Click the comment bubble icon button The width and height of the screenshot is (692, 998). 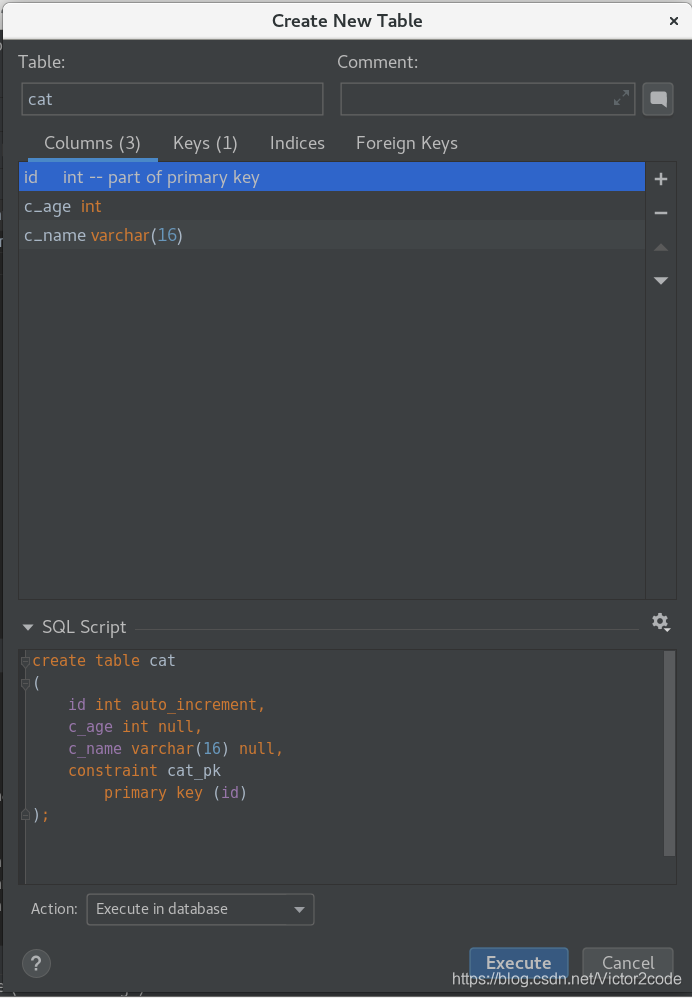click(x=658, y=99)
